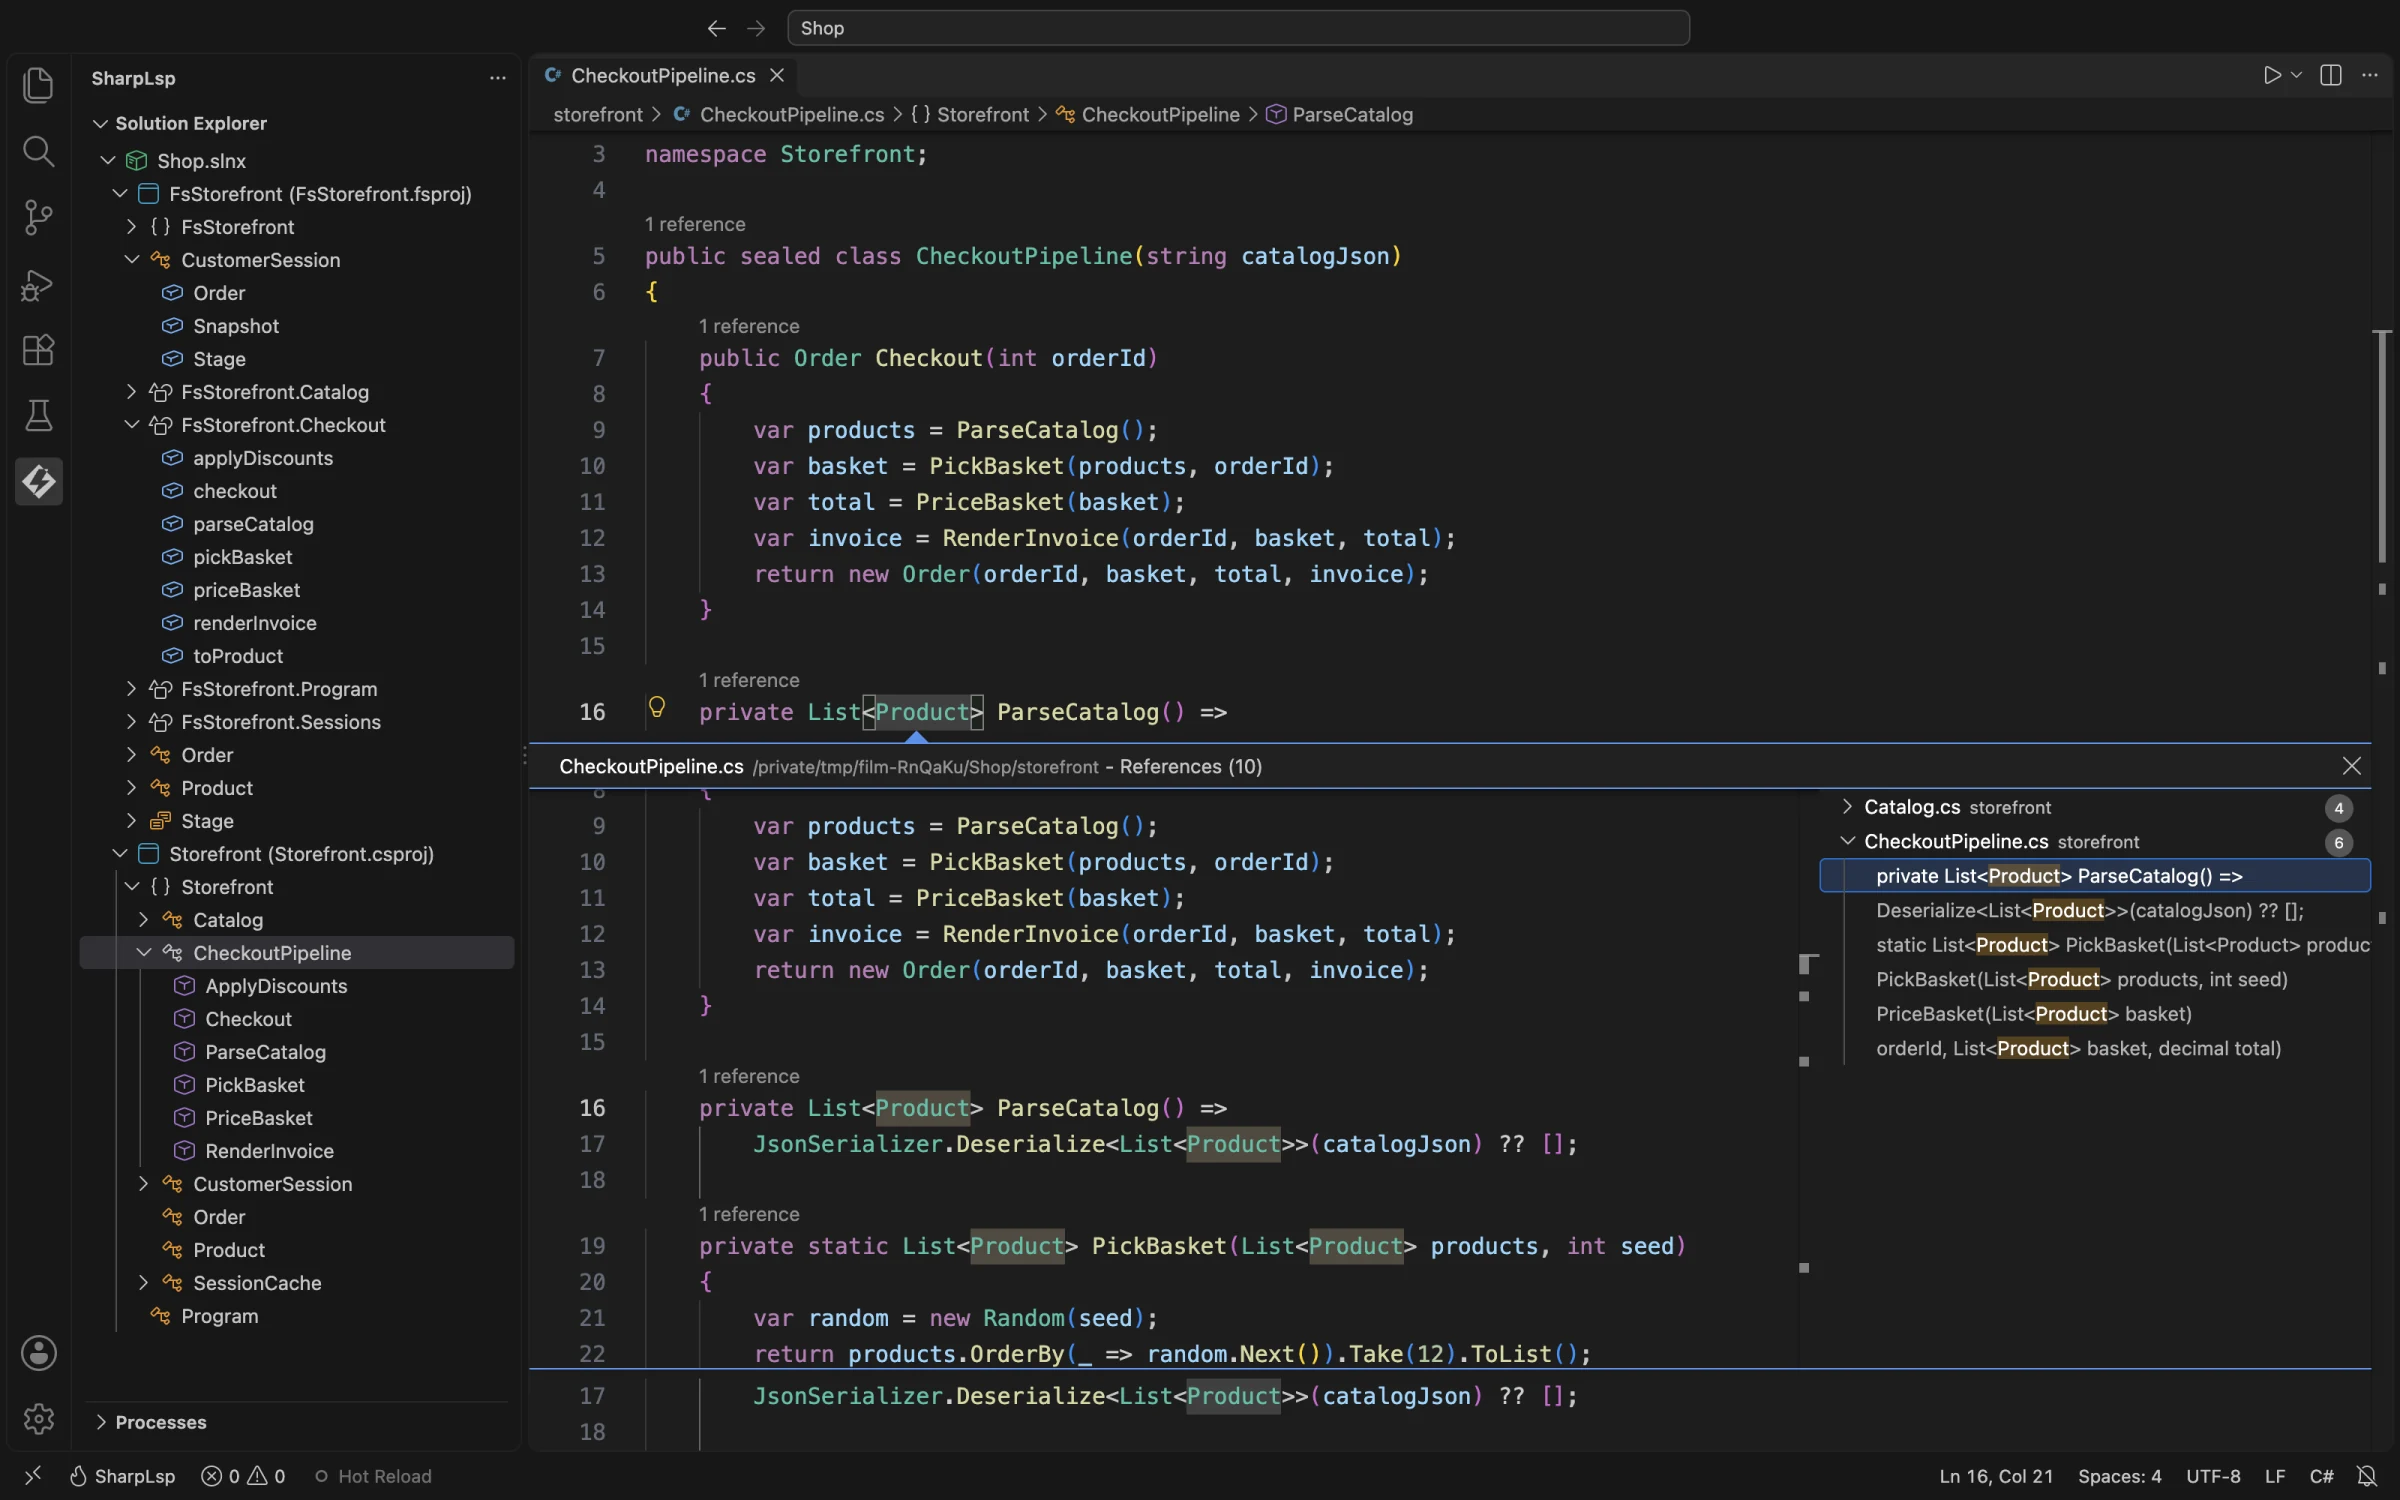Change encoding via UTF-8 status item
The image size is (2400, 1500).
point(2213,1476)
